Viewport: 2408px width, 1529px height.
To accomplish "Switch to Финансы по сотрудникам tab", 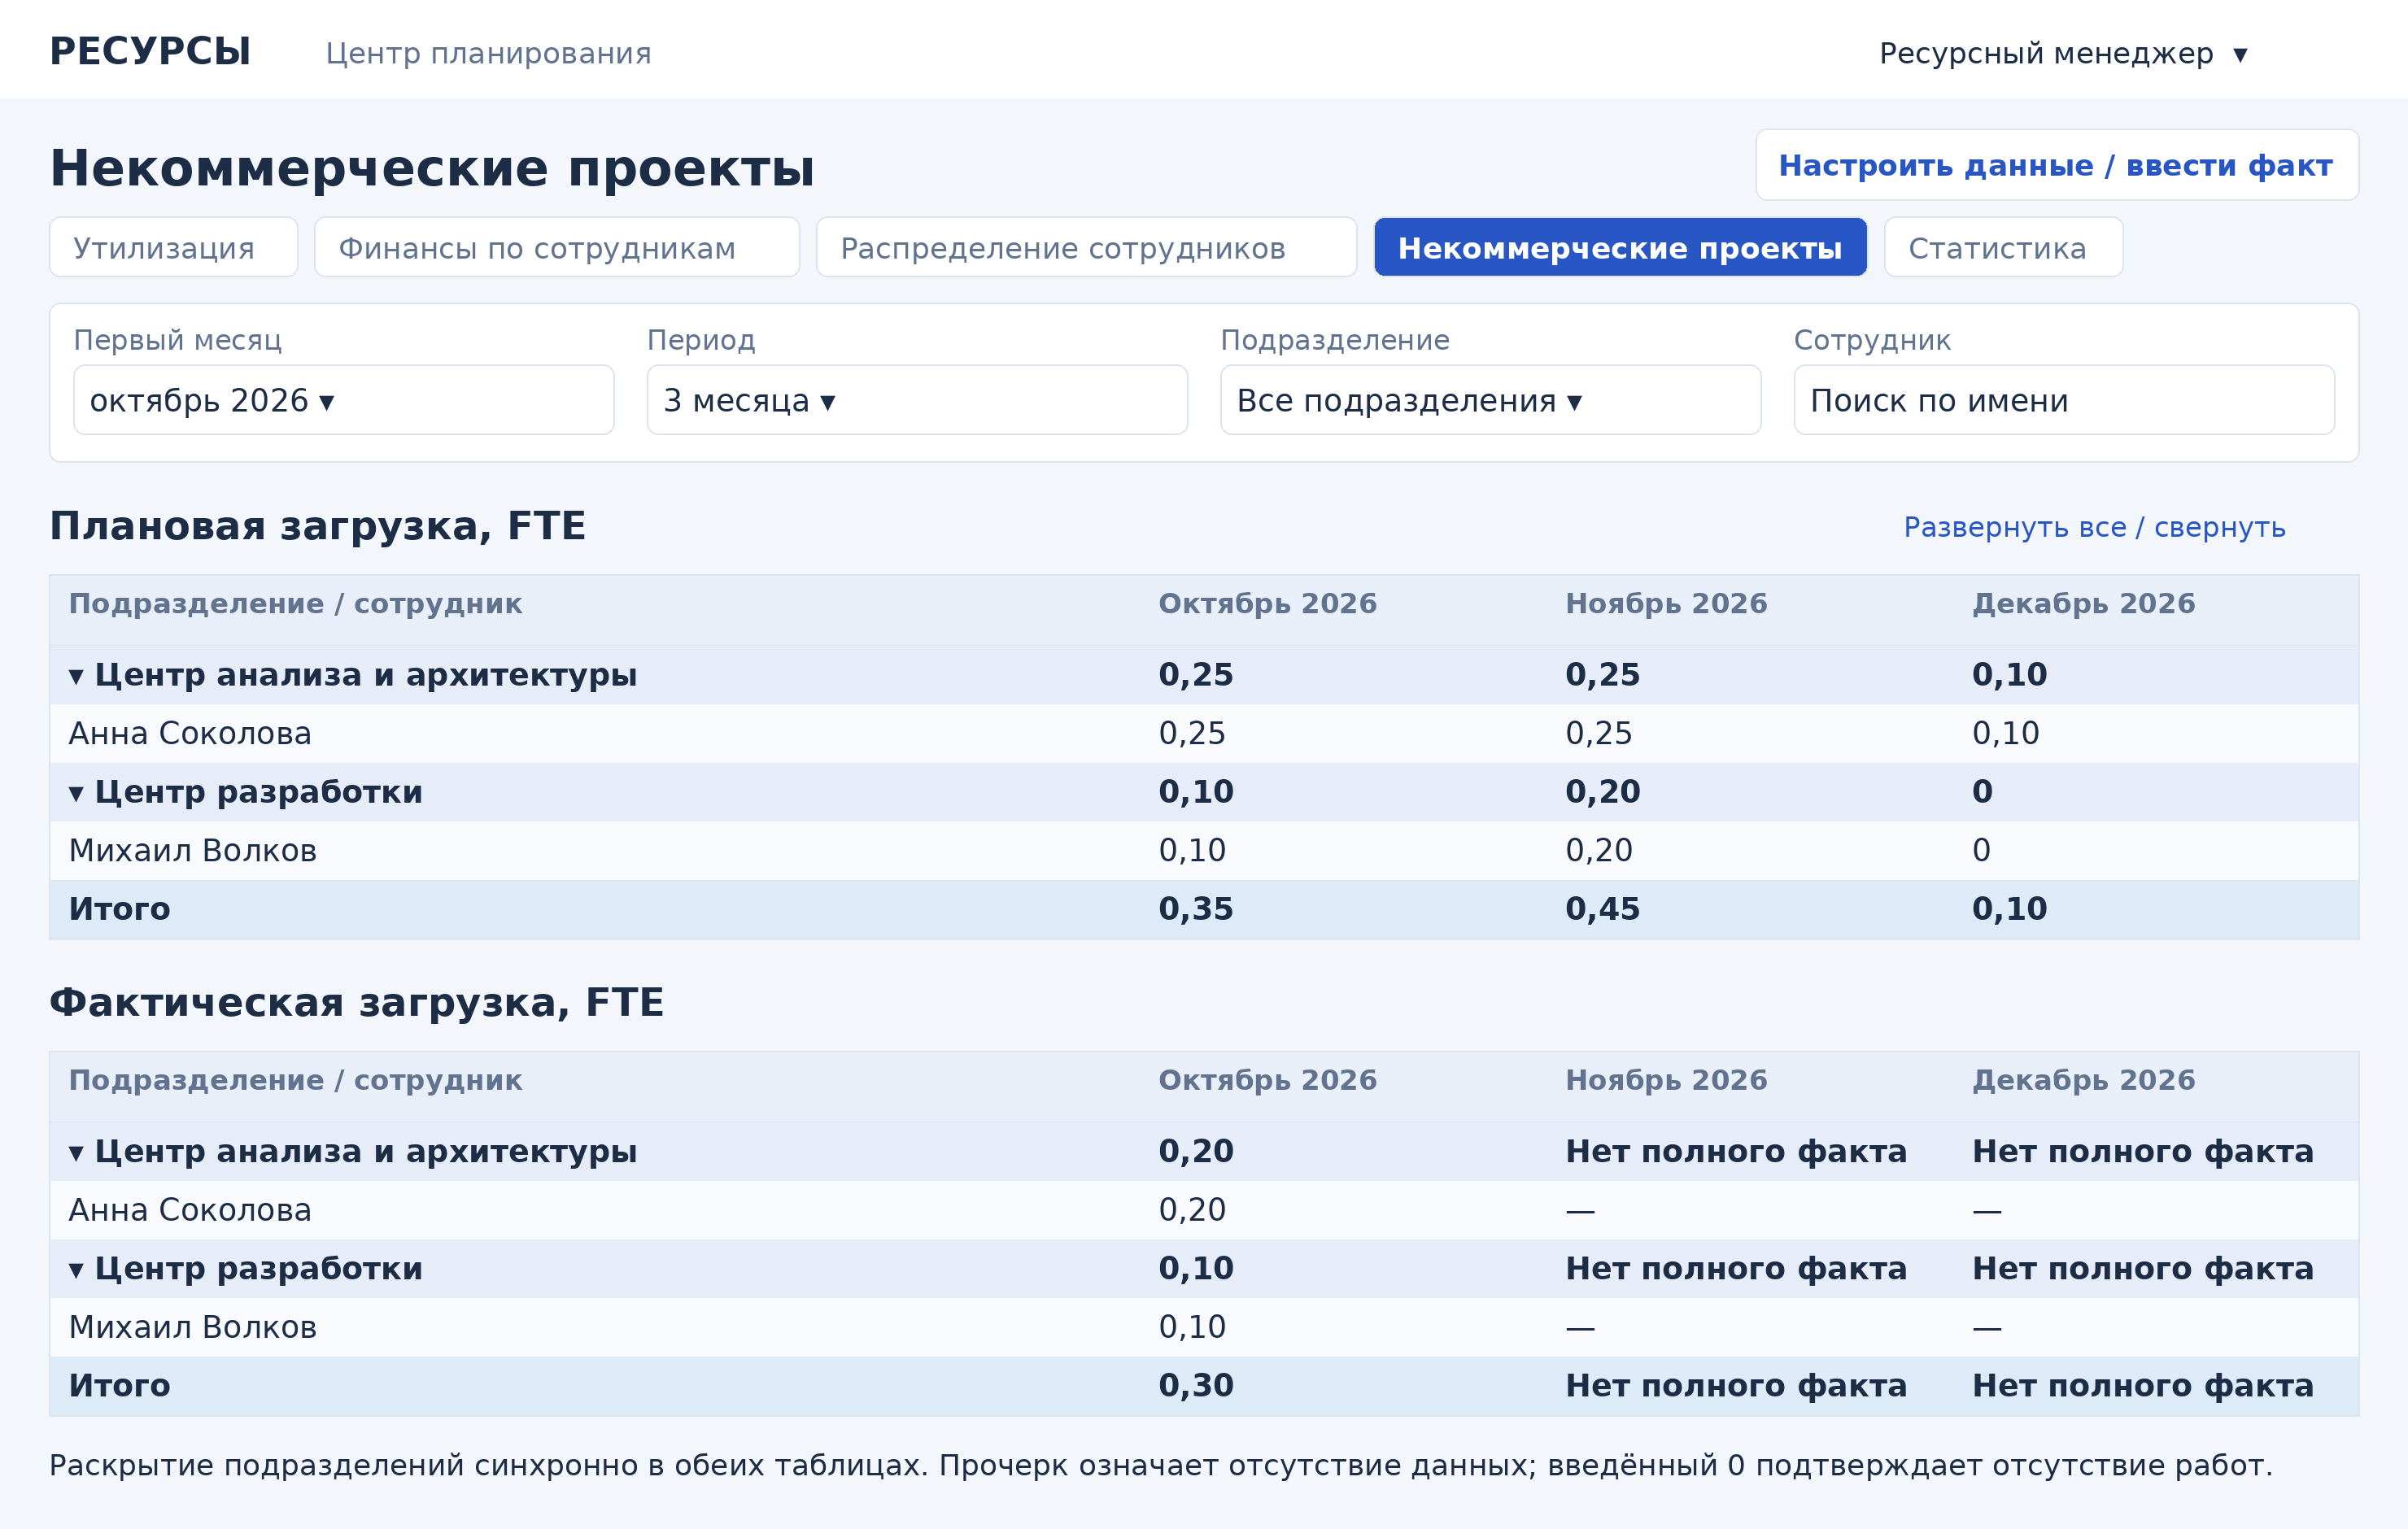I will tap(557, 247).
